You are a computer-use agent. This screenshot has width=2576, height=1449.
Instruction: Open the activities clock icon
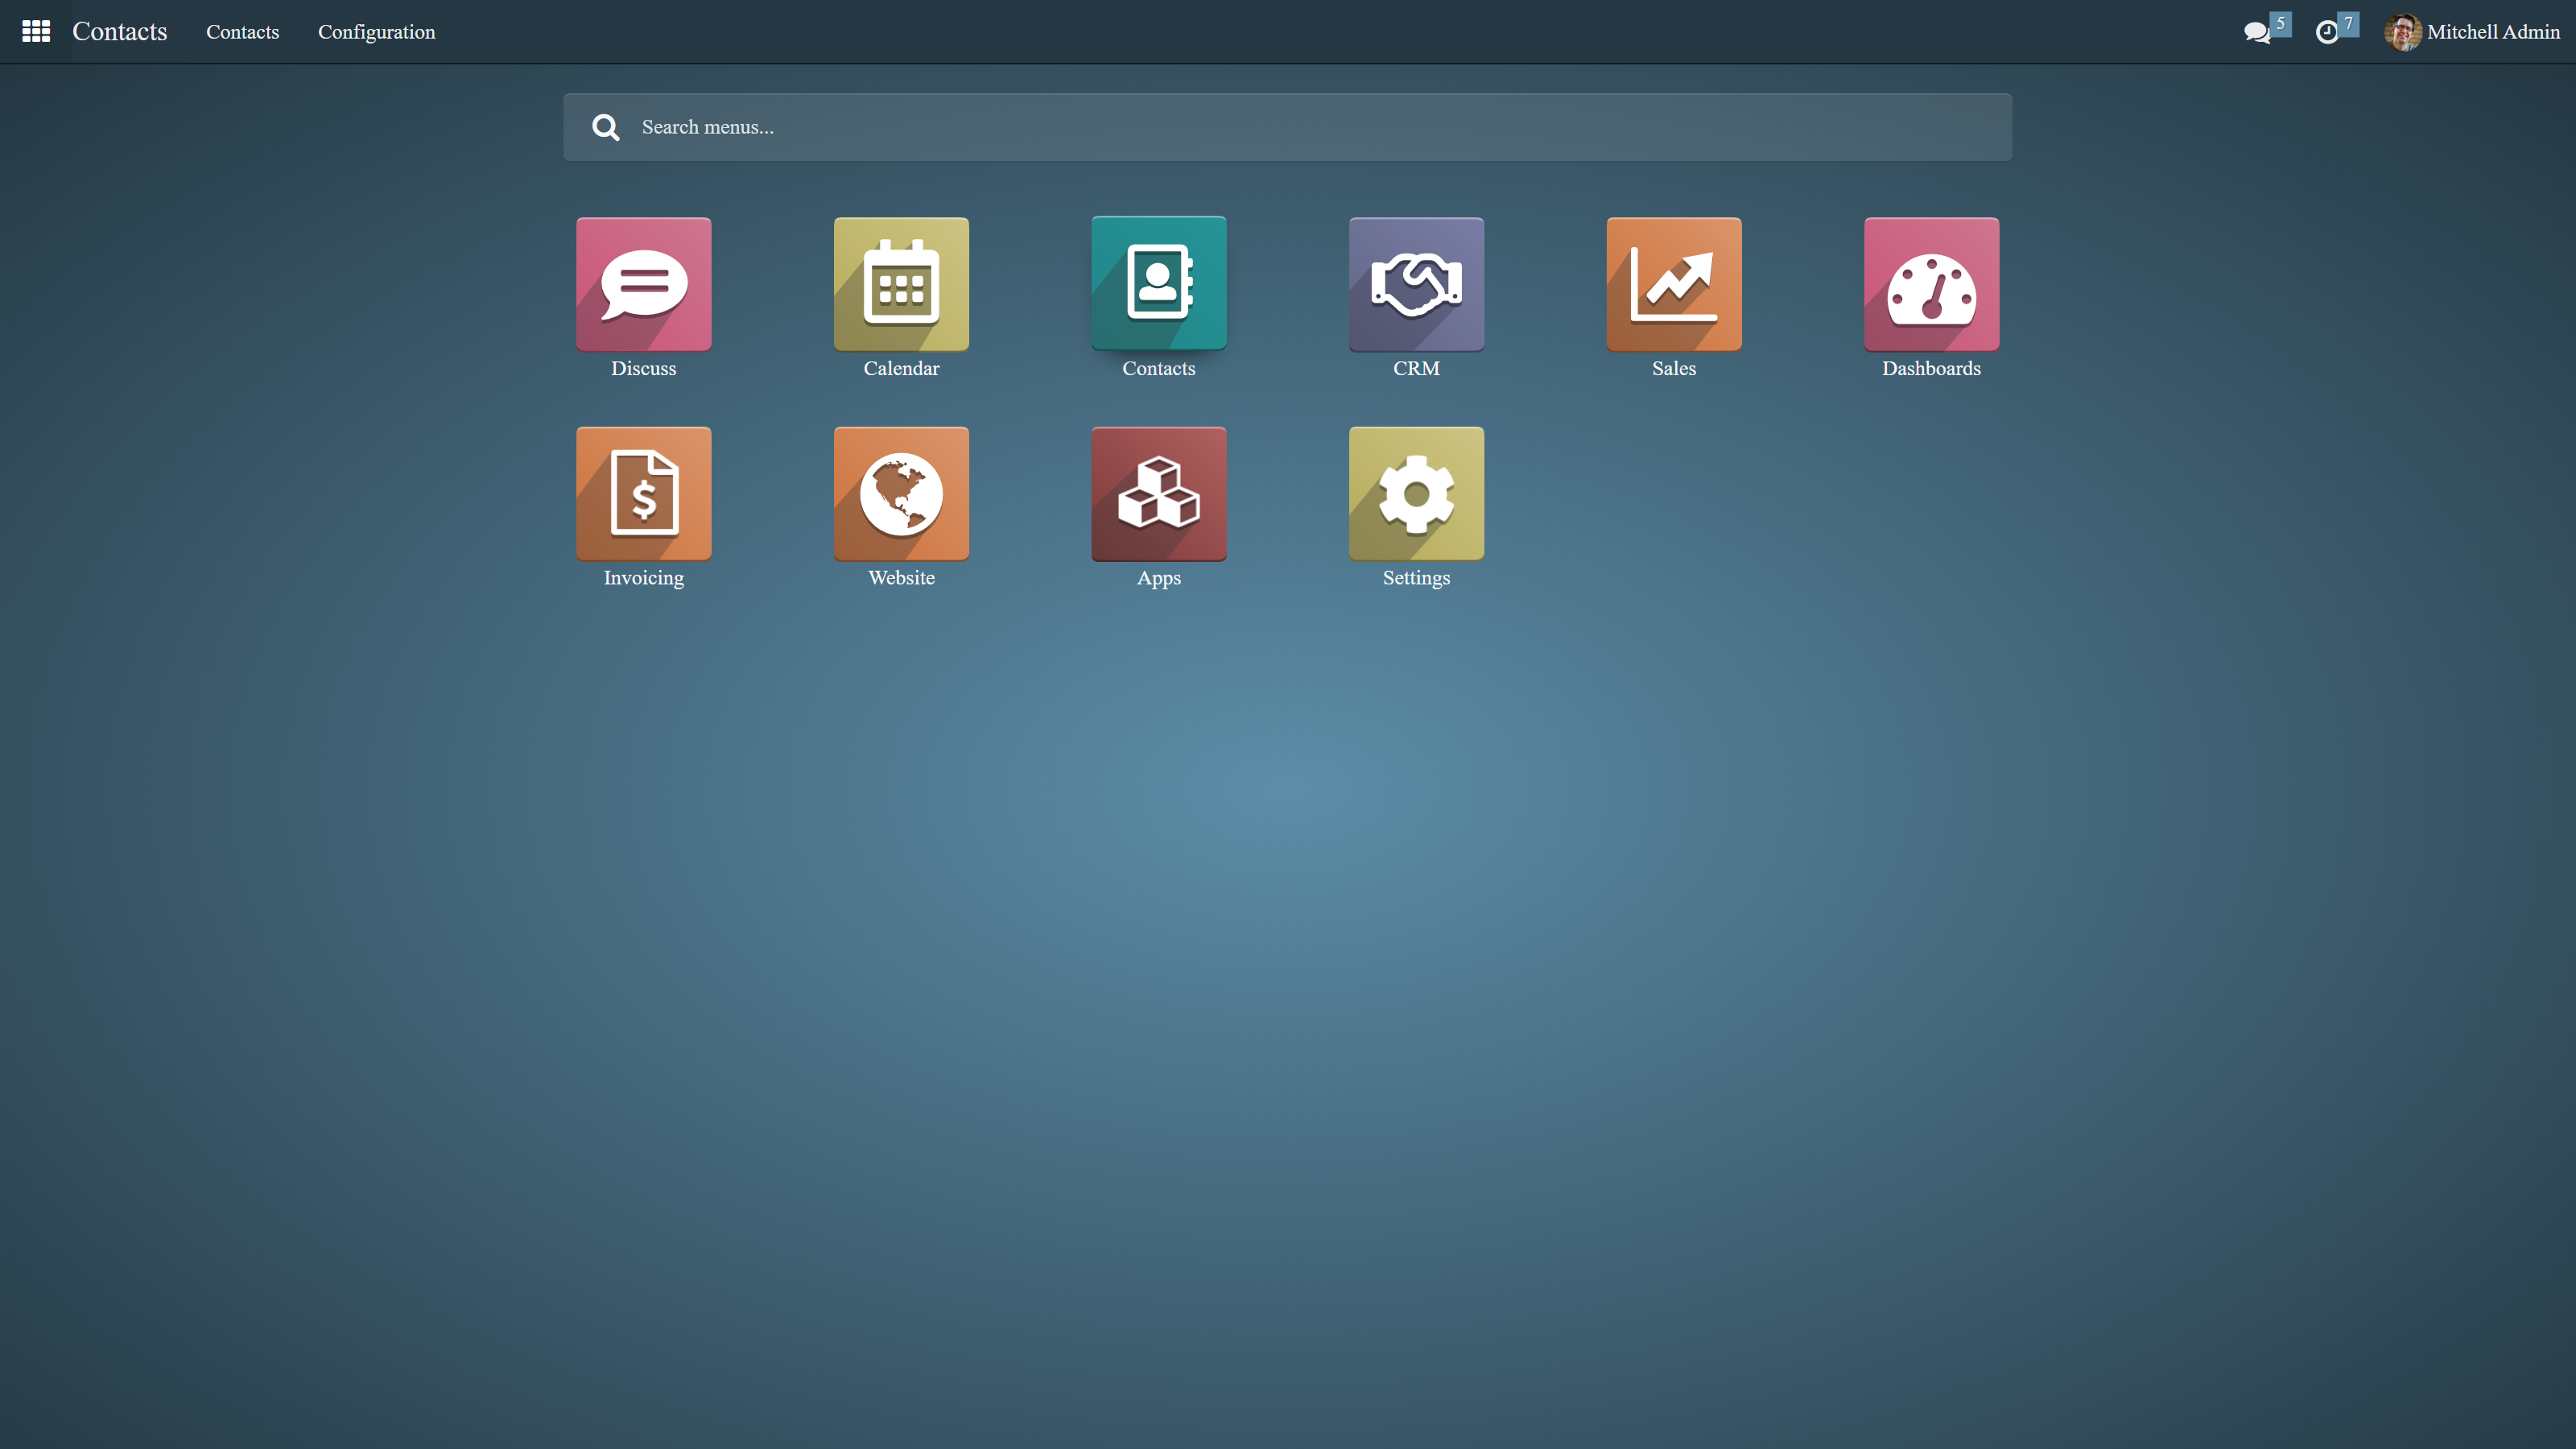pos(2327,32)
